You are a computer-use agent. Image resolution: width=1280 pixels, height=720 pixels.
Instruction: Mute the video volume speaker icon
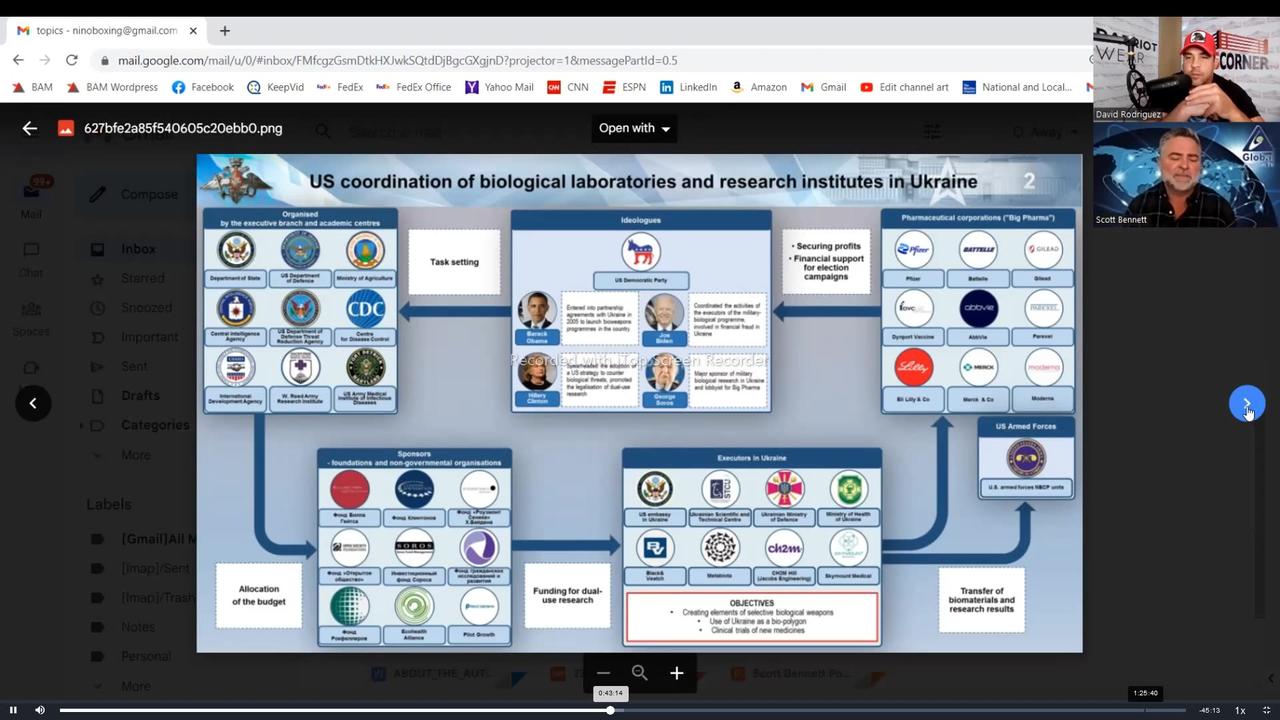pos(40,710)
